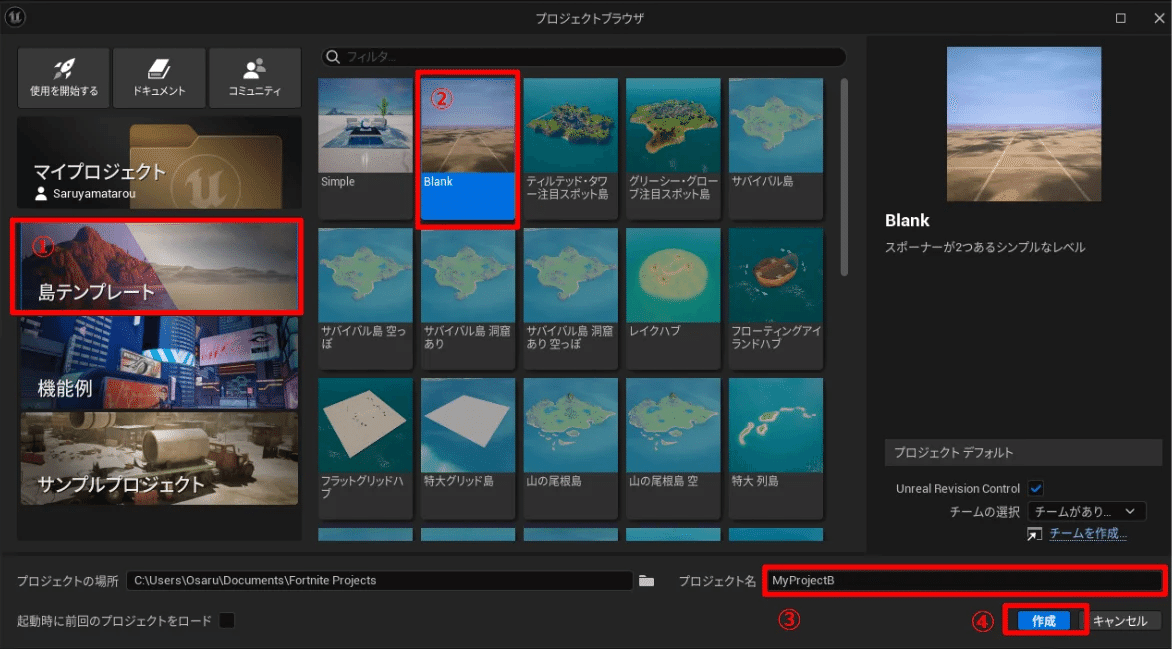Choose the サバイバル島 洞窟あり 空っぽ template
Viewport: 1174px width, 649px height.
(571, 298)
